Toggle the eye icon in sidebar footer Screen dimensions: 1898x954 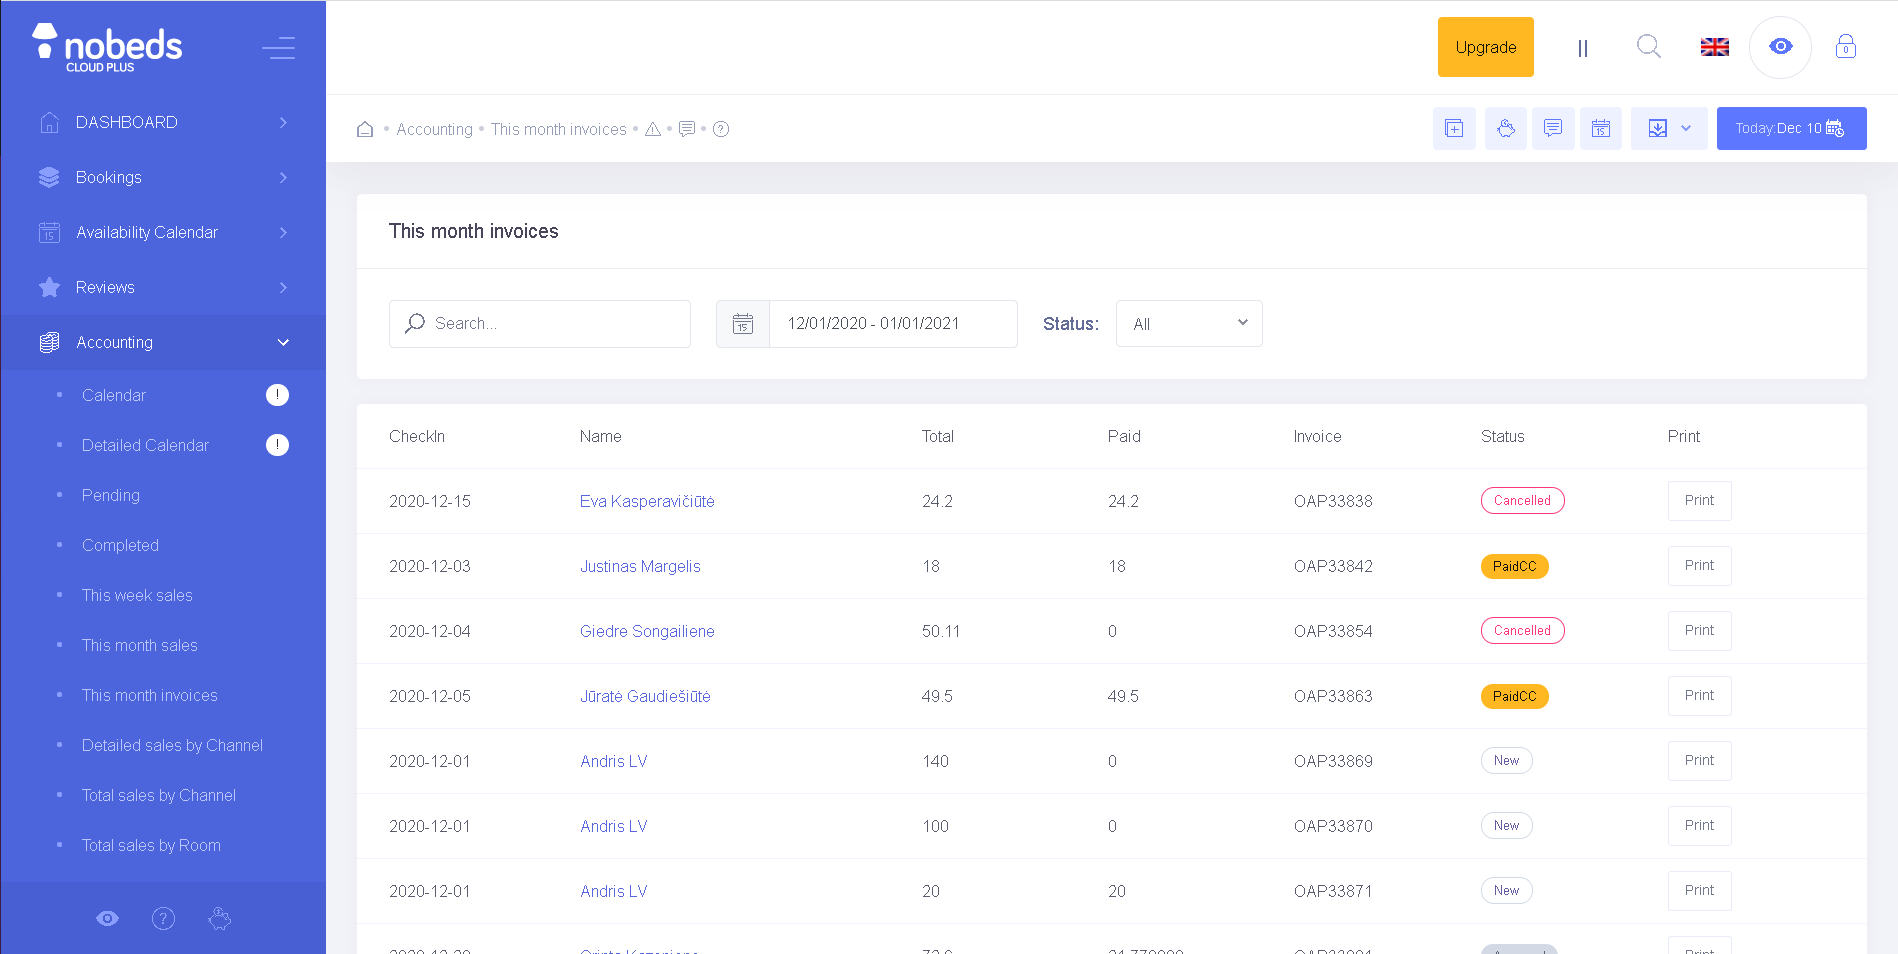click(x=107, y=918)
